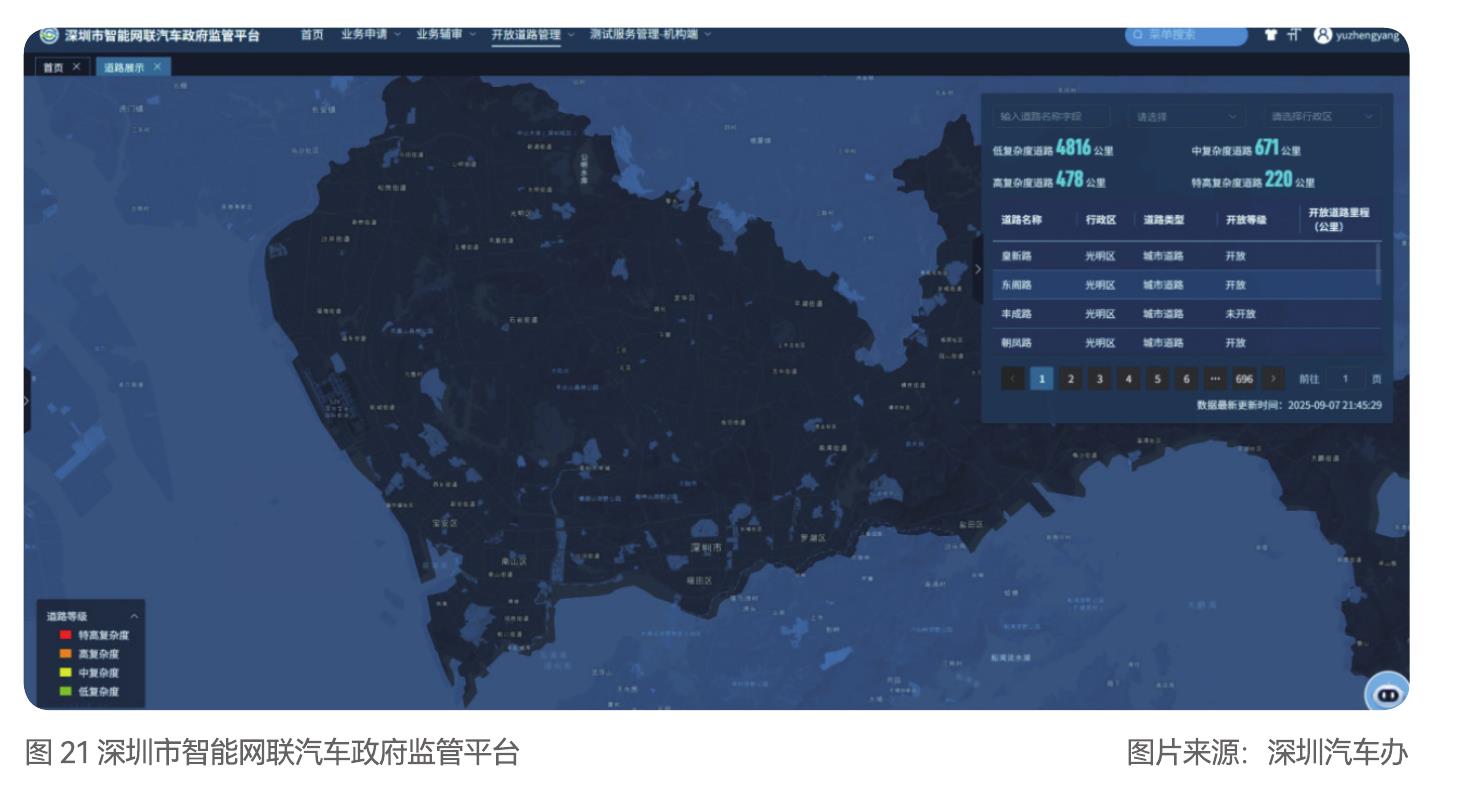Jump to last page 696

(x=1244, y=379)
